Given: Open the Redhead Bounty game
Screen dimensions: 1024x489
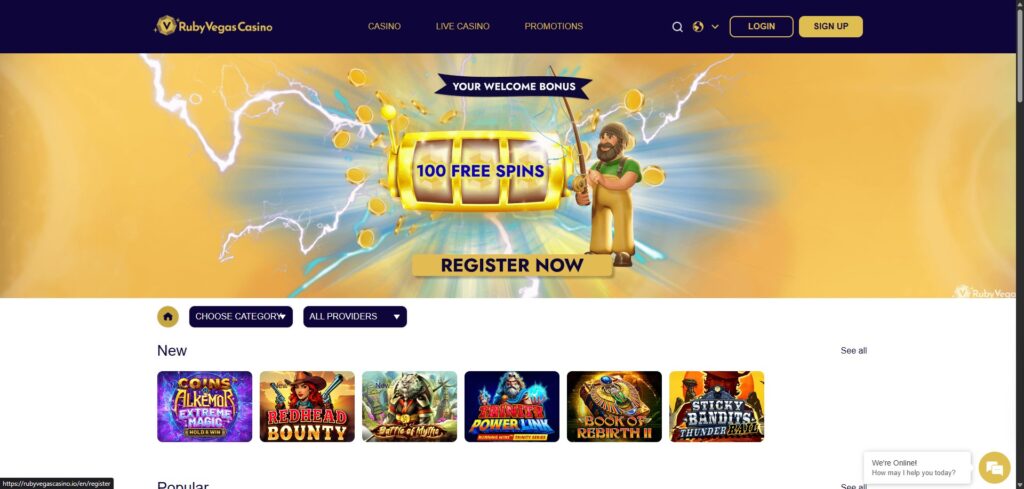Looking at the screenshot, I should (307, 407).
